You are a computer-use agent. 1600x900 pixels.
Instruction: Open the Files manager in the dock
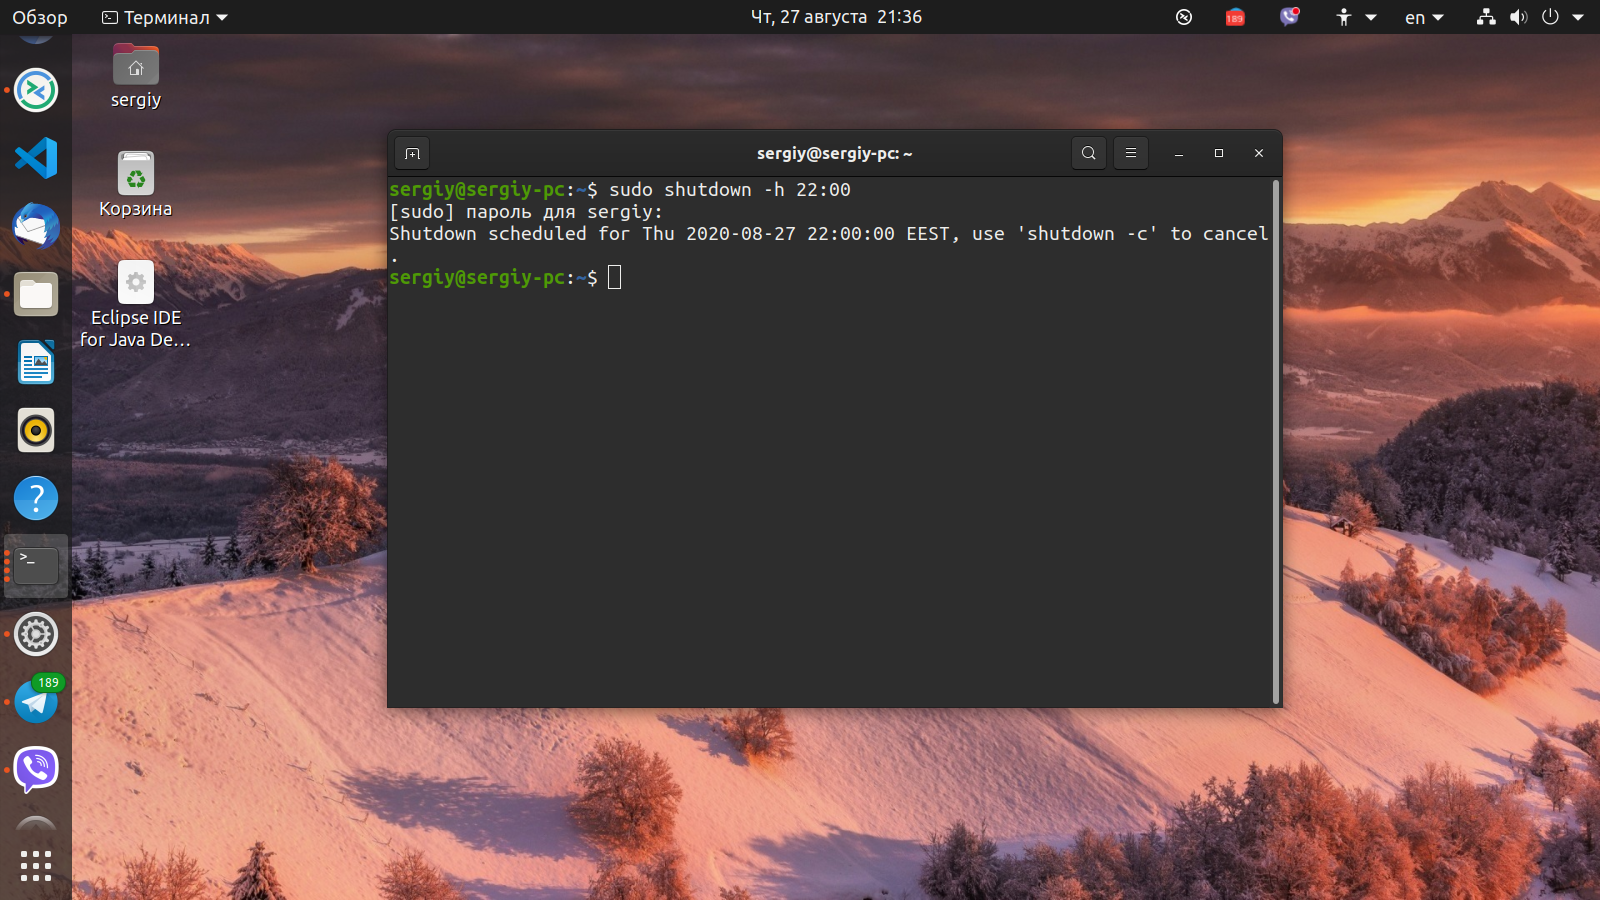click(x=36, y=294)
